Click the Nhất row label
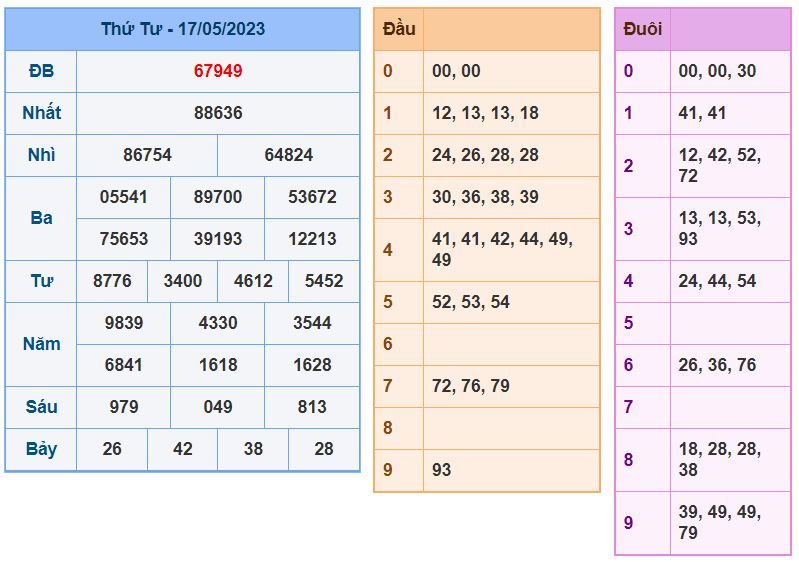The image size is (799, 562). 41,113
